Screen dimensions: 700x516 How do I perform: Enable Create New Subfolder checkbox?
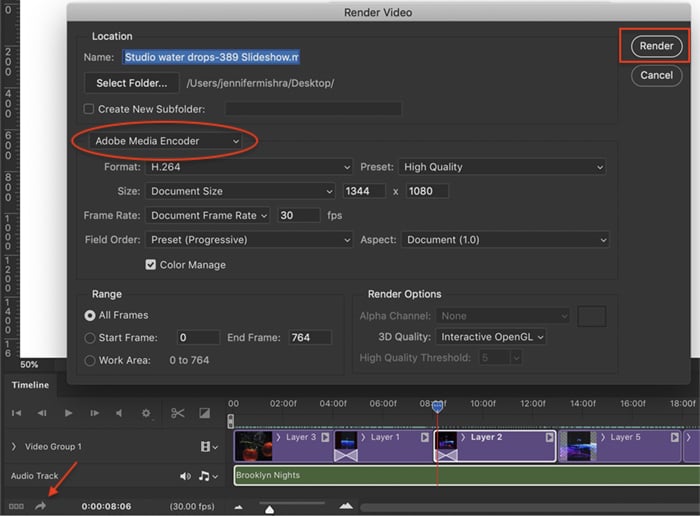coord(89,109)
